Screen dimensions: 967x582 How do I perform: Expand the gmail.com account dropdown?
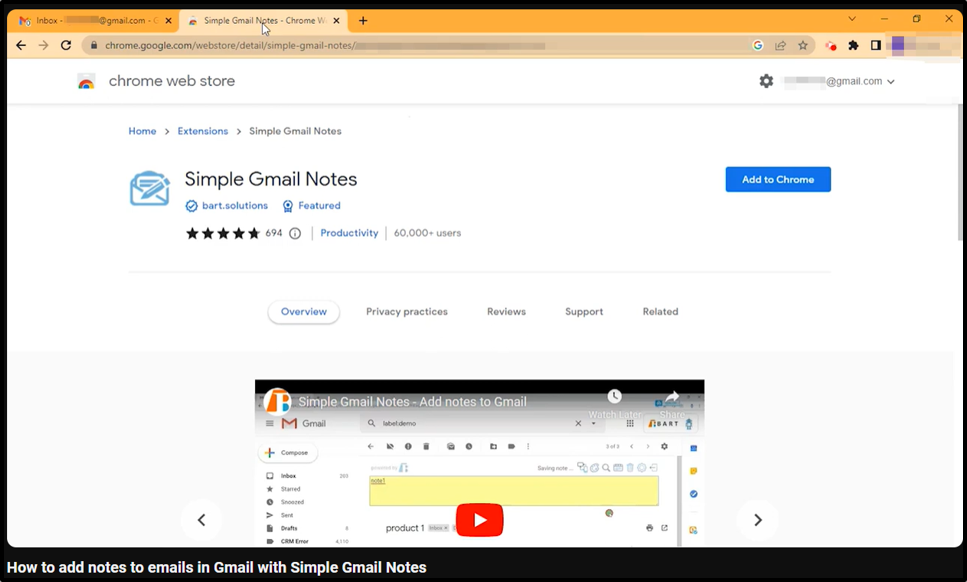pos(891,81)
